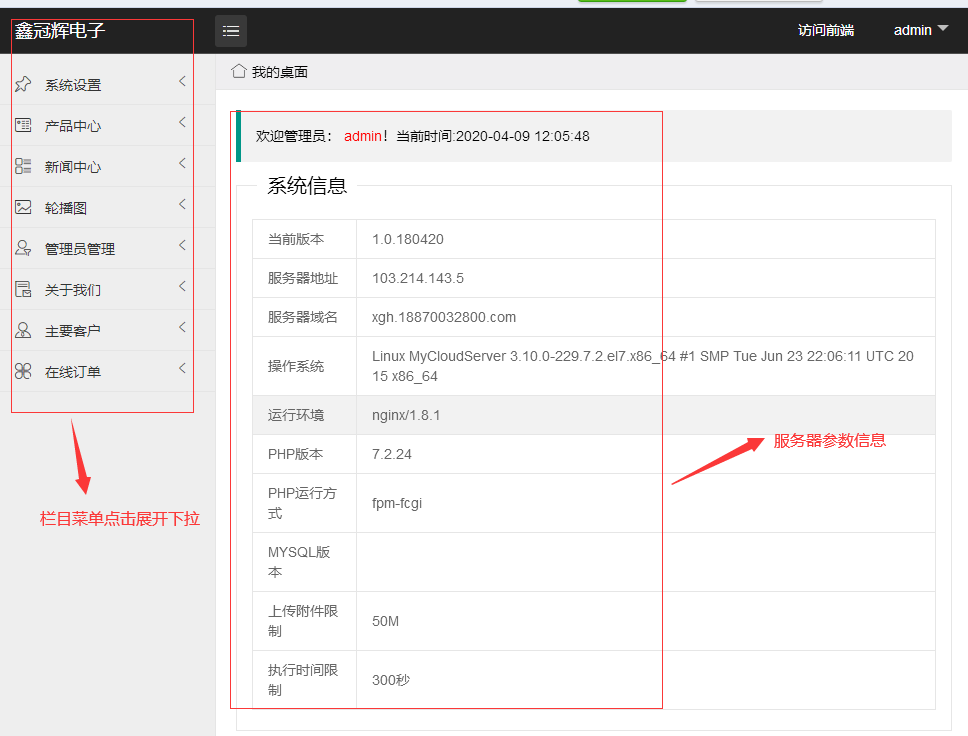Screen dimensions: 968x736
Task: Expand the 在线订单 chevron arrow
Action: pos(182,369)
